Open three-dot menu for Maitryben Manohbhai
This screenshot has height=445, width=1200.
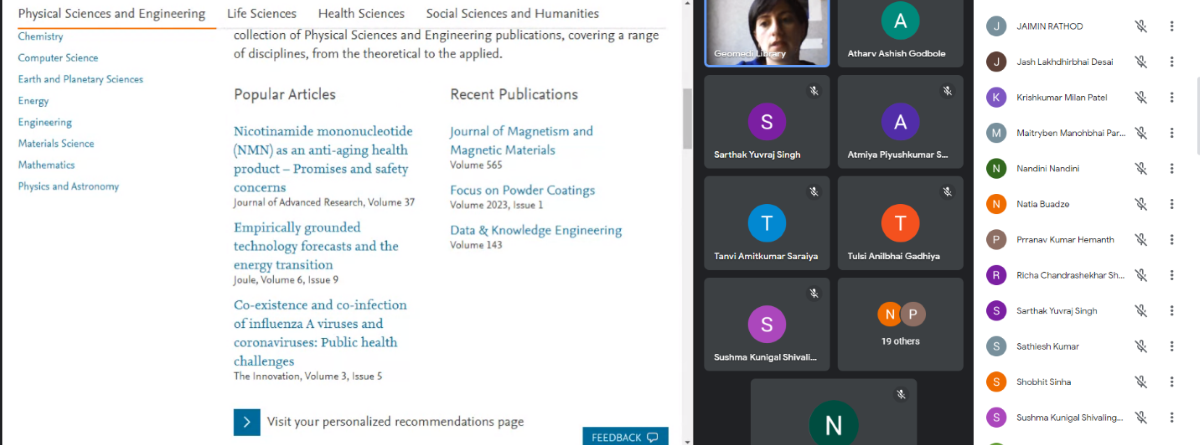(x=1172, y=133)
